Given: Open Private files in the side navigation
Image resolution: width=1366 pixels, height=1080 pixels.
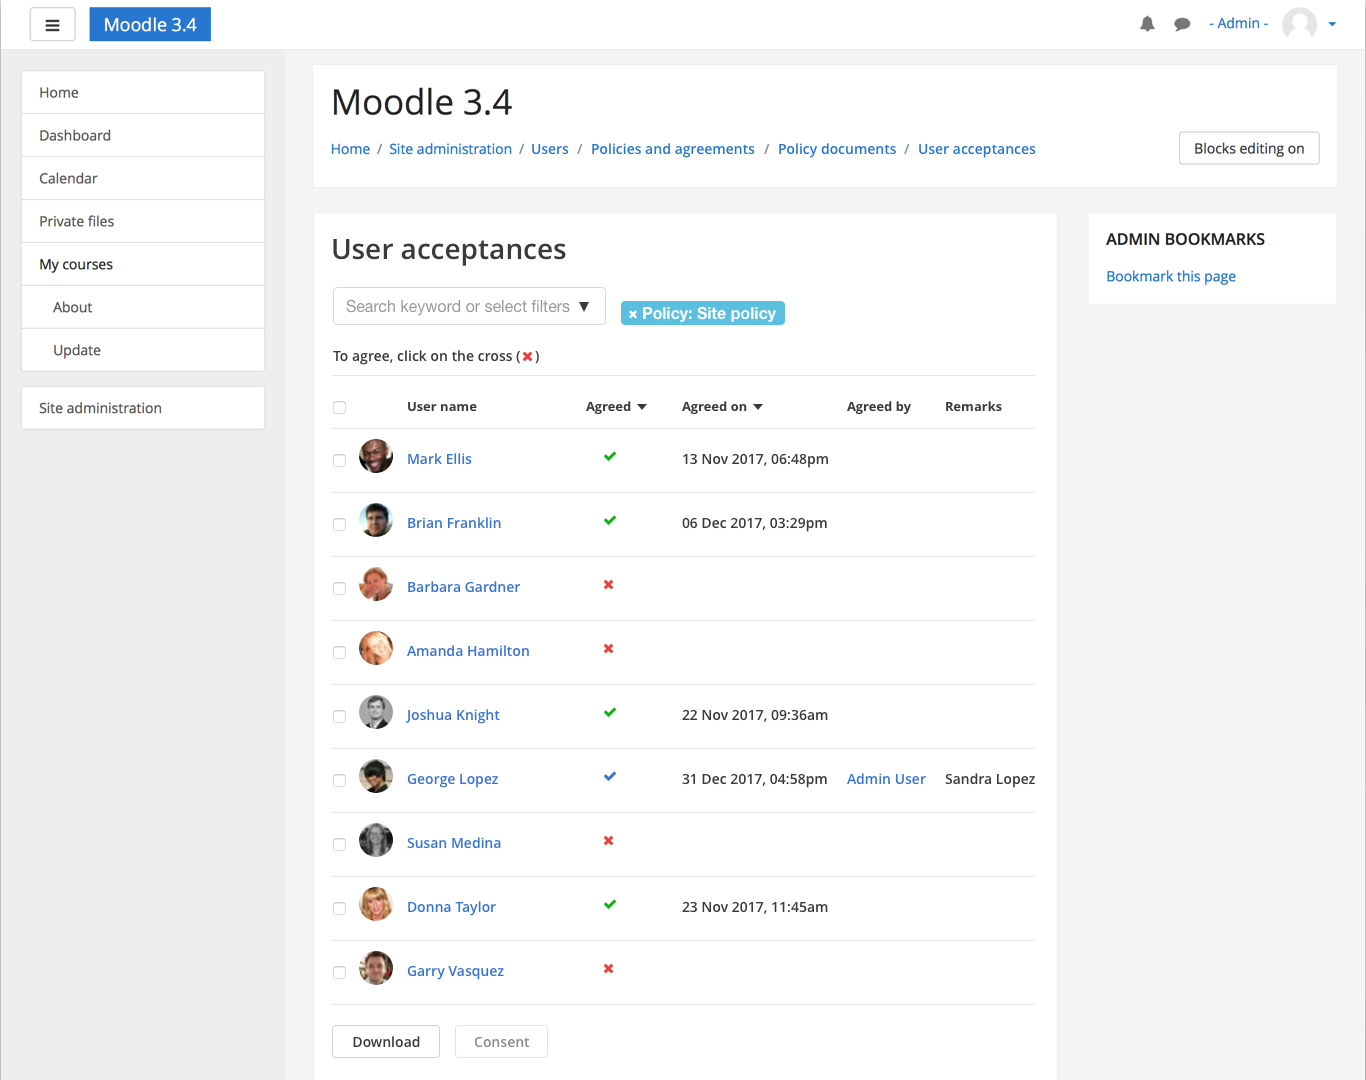Looking at the screenshot, I should [143, 221].
